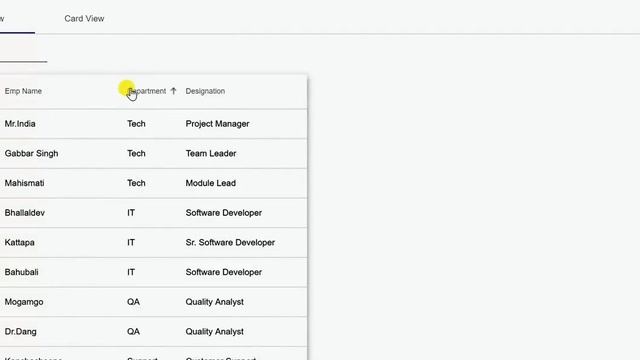This screenshot has width=640, height=360.
Task: Sort by the Department column header
Action: tap(147, 91)
